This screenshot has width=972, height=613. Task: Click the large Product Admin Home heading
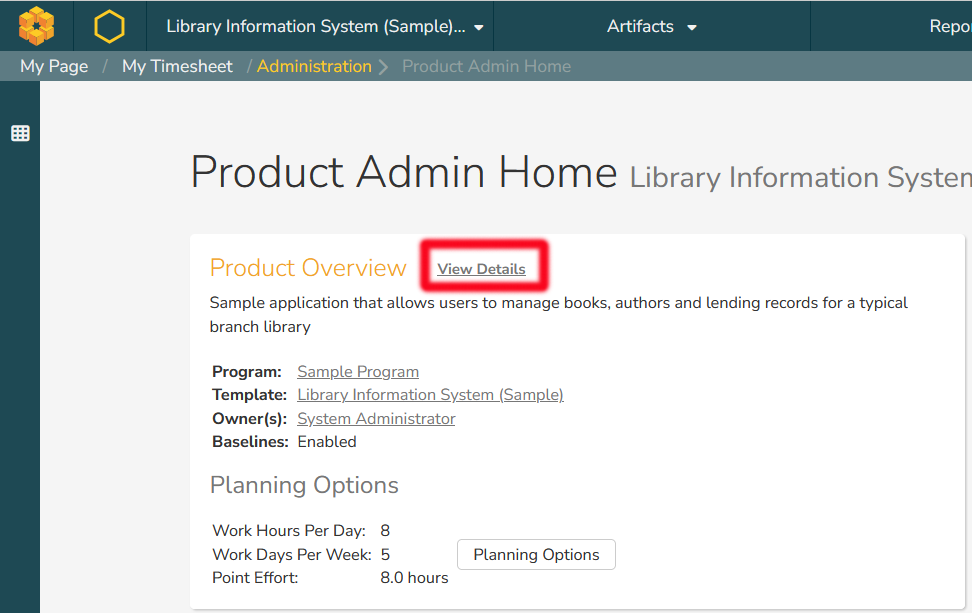(403, 173)
